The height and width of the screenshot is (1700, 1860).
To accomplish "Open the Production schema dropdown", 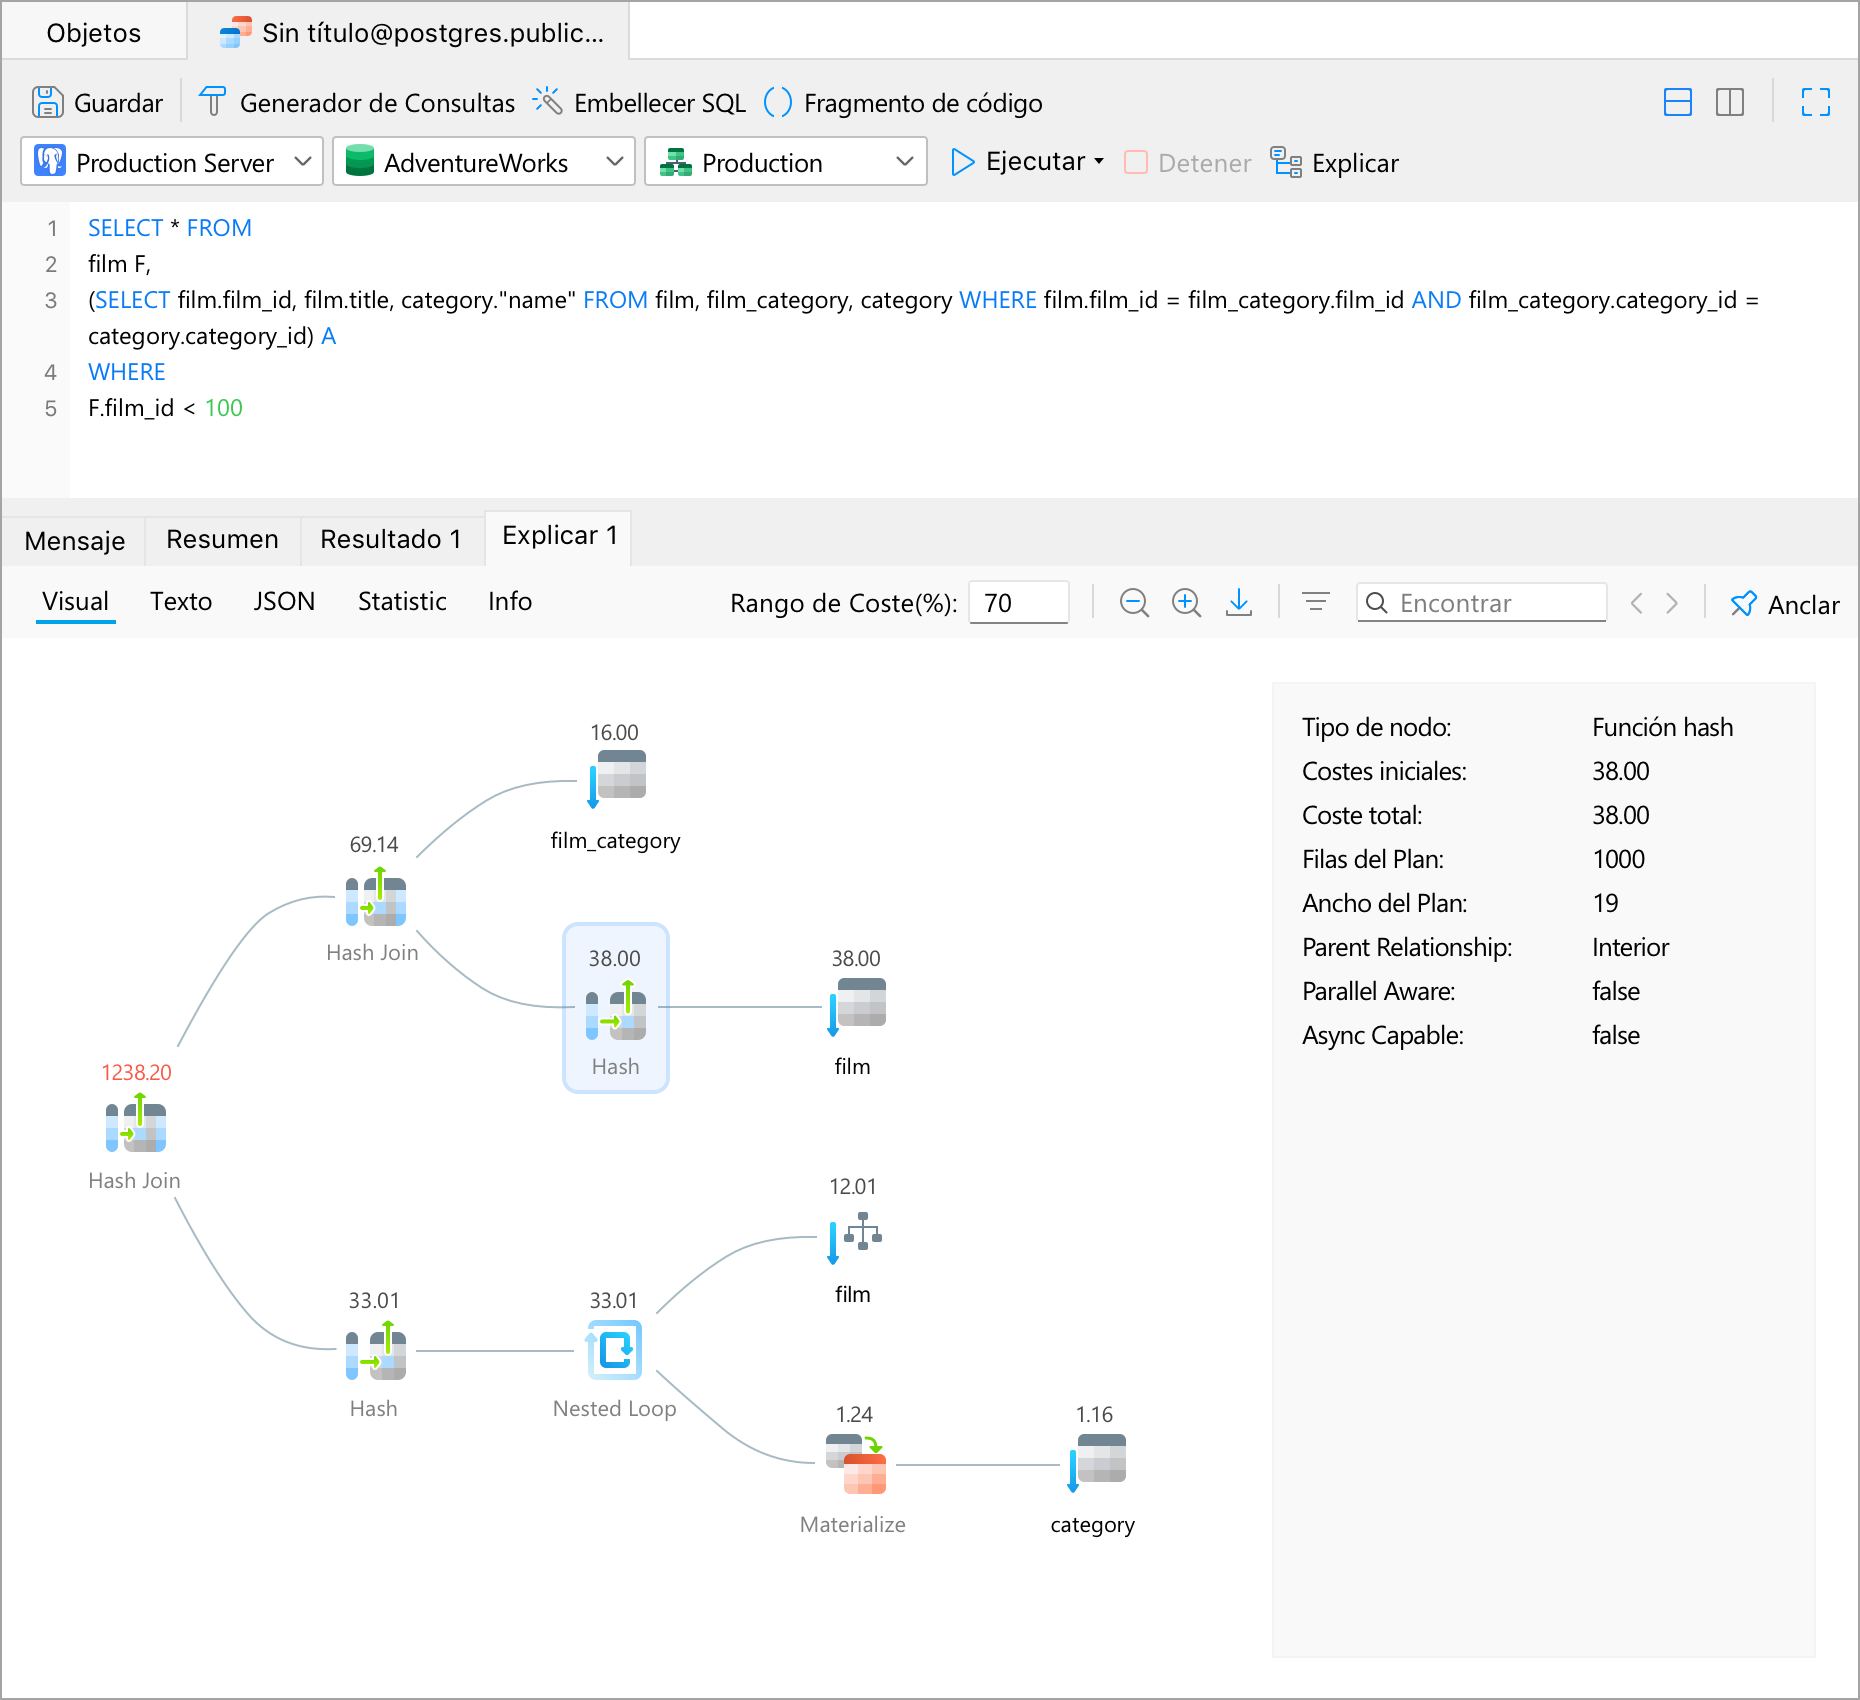I will tap(786, 162).
